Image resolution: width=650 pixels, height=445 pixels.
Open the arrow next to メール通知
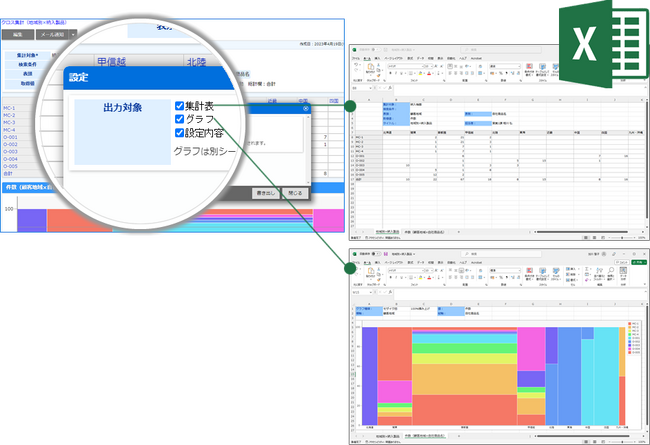(x=73, y=34)
